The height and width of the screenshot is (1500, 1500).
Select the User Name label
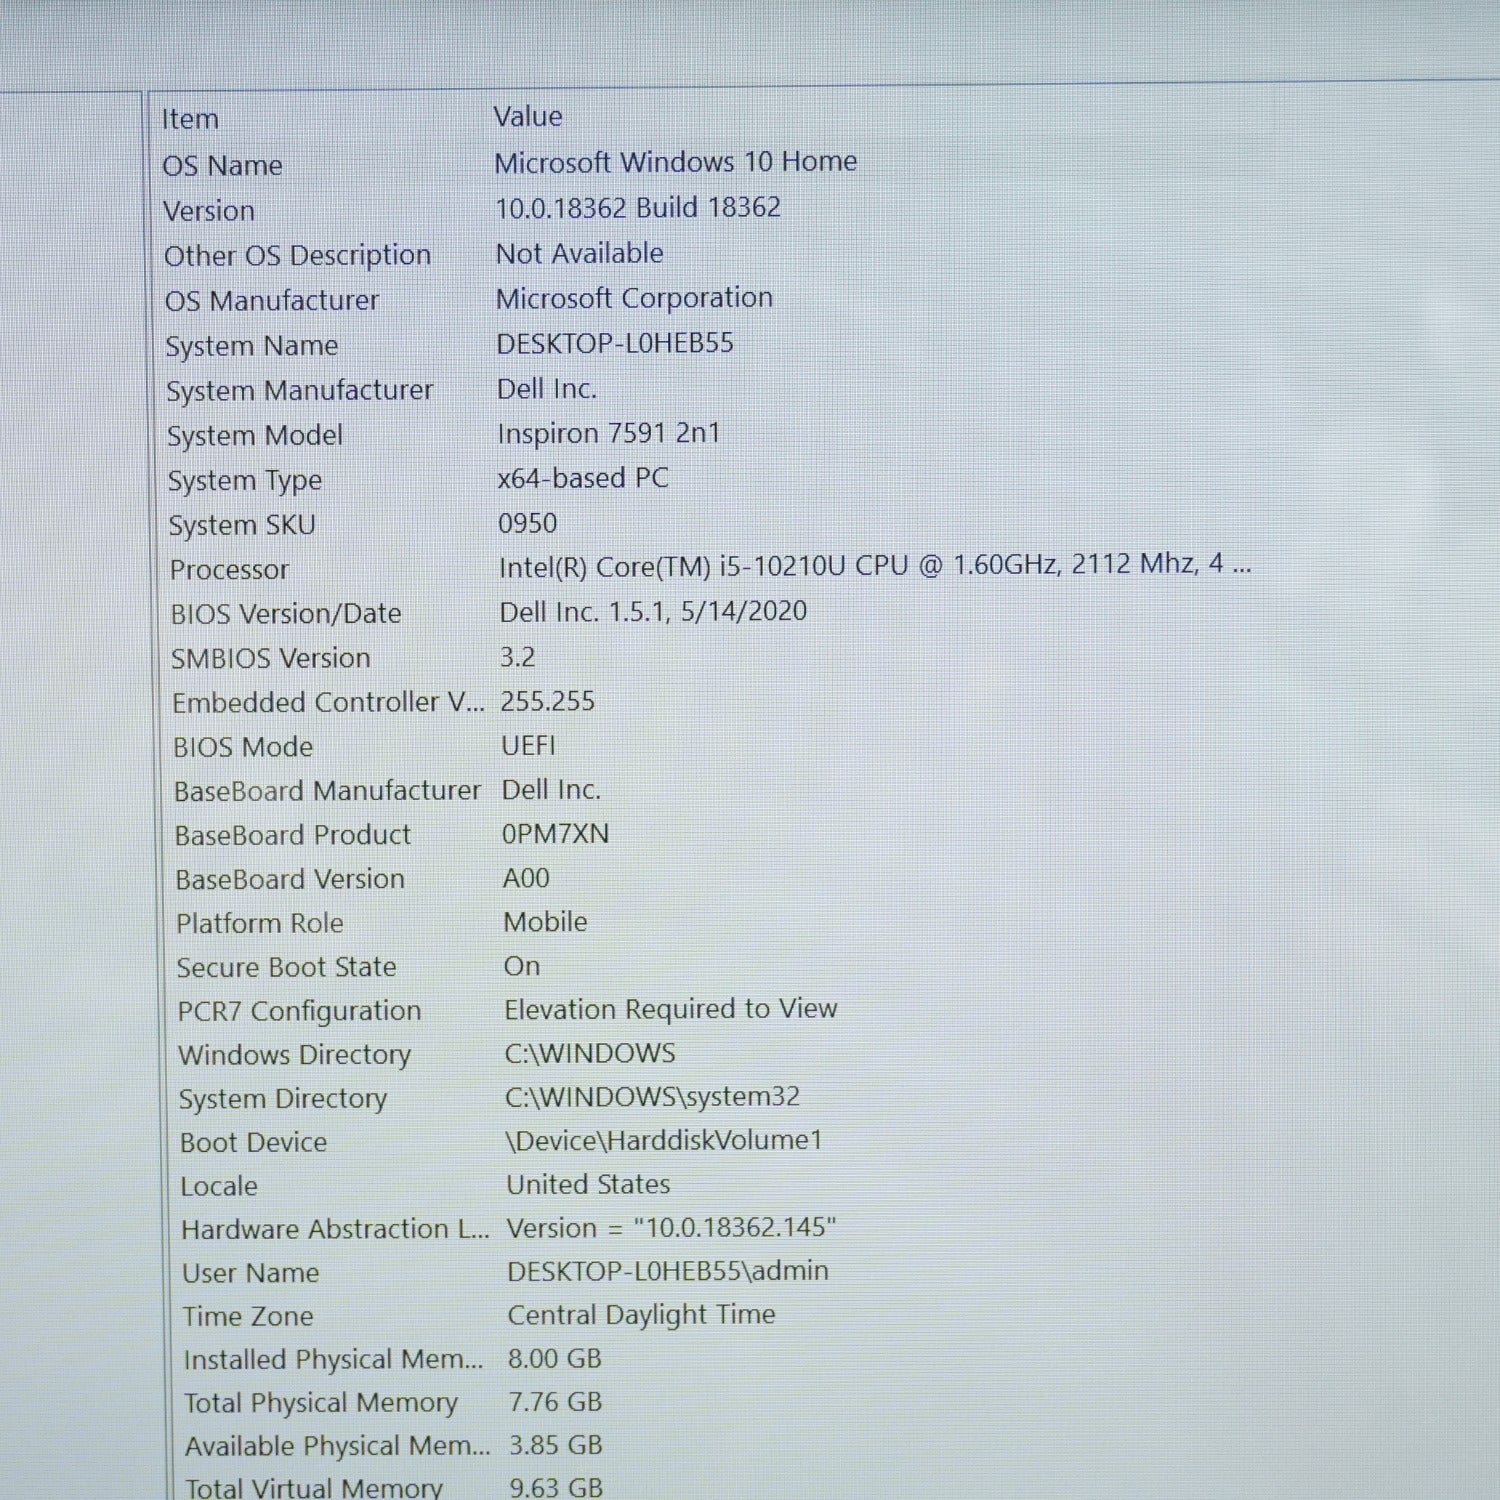251,1273
